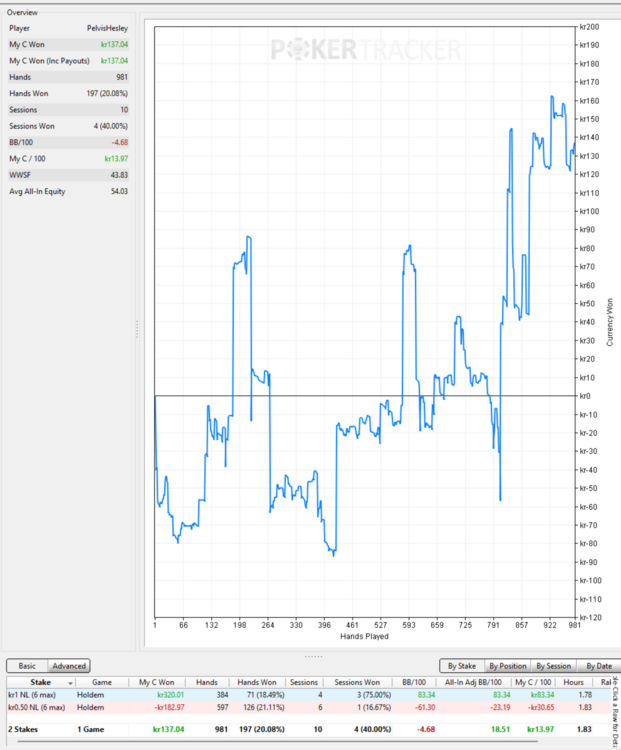This screenshot has width=621, height=750.
Task: Click the -61.30 BB/100 cell
Action: [x=425, y=707]
